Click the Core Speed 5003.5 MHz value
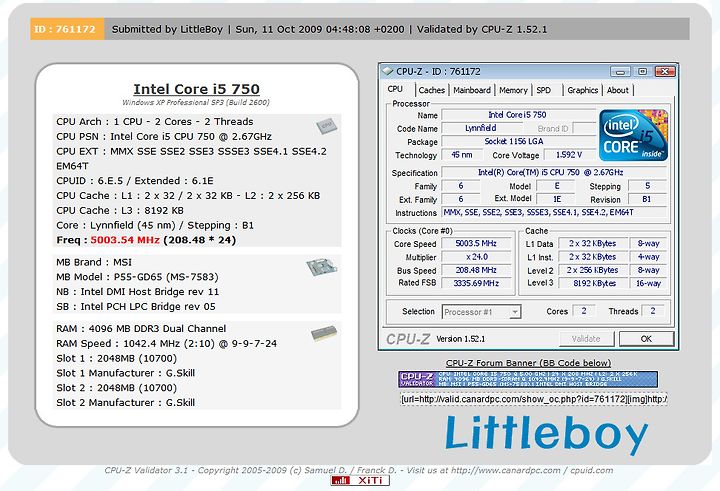 click(x=476, y=243)
